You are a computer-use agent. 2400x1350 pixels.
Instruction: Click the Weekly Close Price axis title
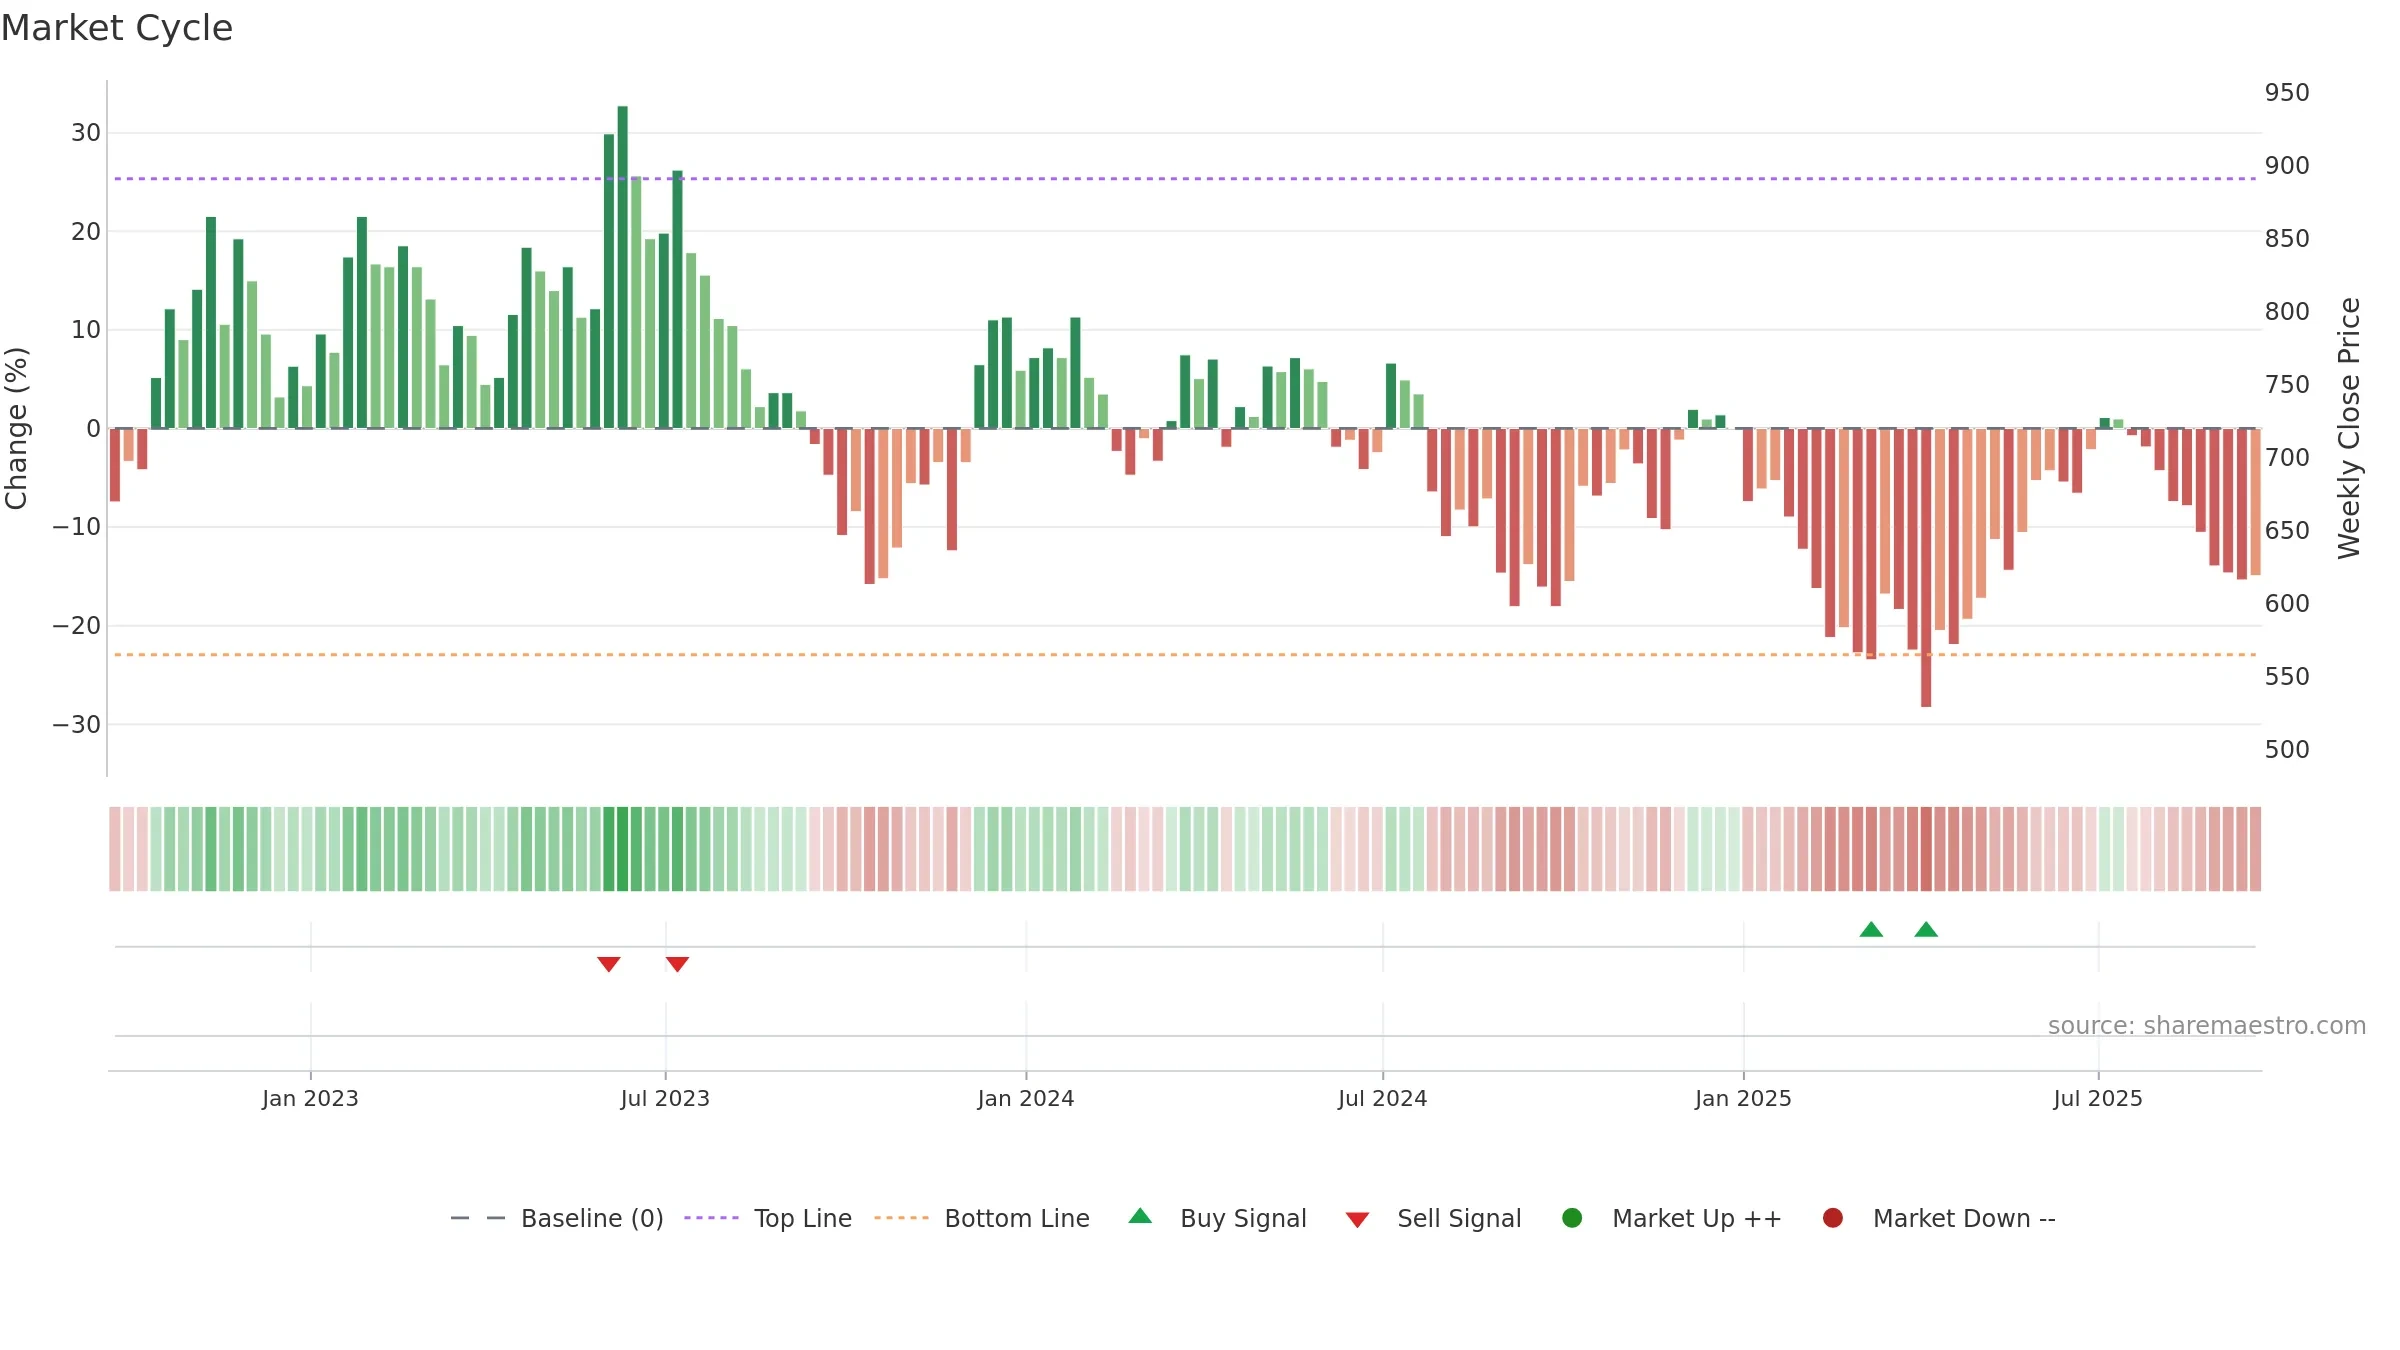point(2349,428)
